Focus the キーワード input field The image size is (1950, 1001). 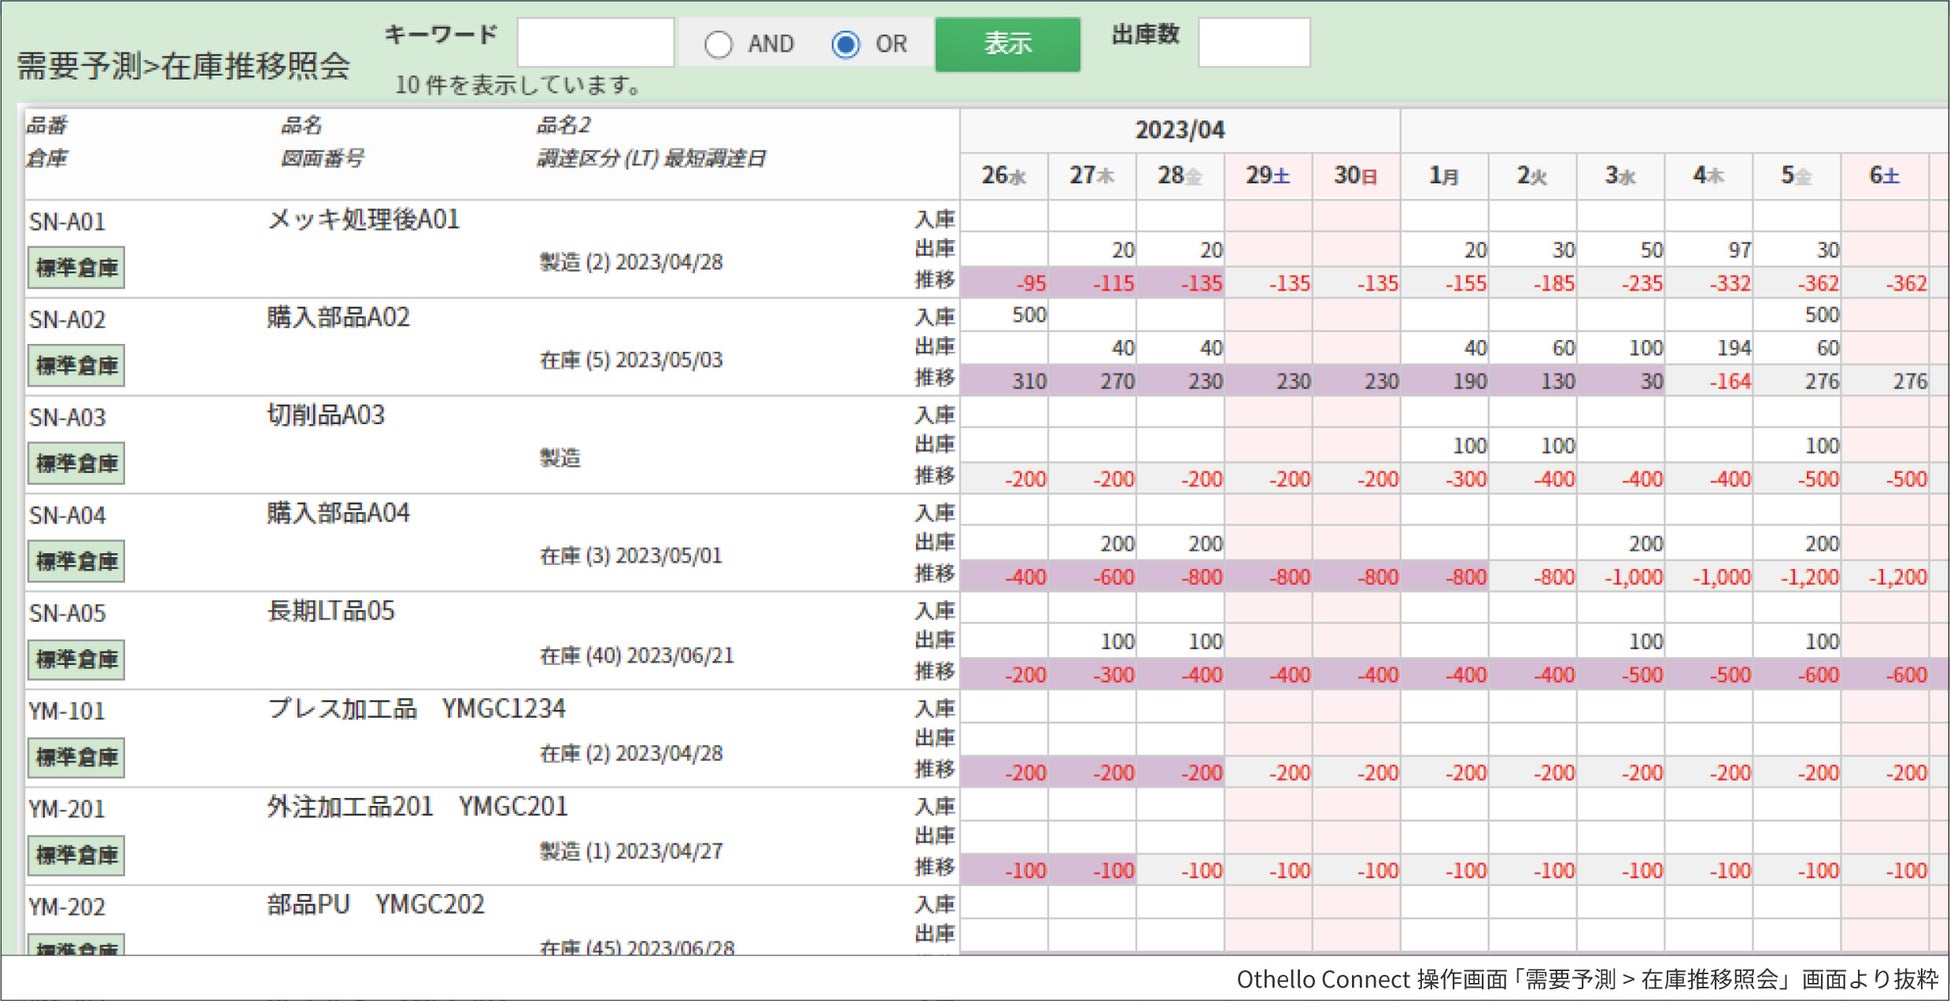[x=595, y=43]
